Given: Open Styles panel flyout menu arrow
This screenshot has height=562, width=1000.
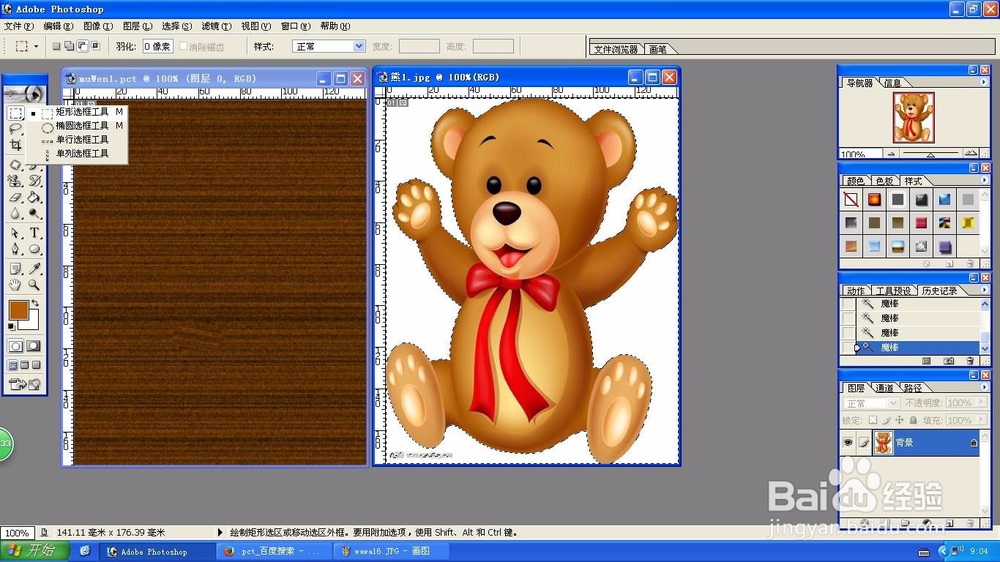Looking at the screenshot, I should pyautogui.click(x=983, y=181).
